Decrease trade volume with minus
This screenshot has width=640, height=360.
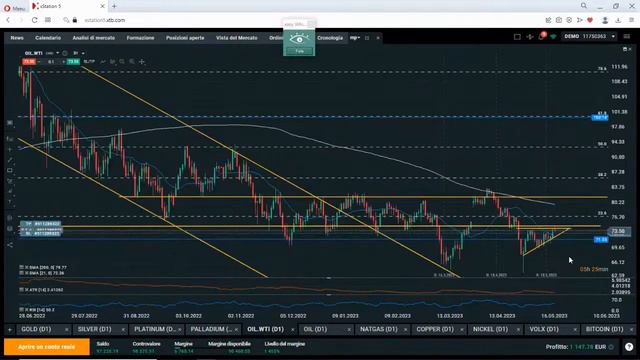click(39, 62)
